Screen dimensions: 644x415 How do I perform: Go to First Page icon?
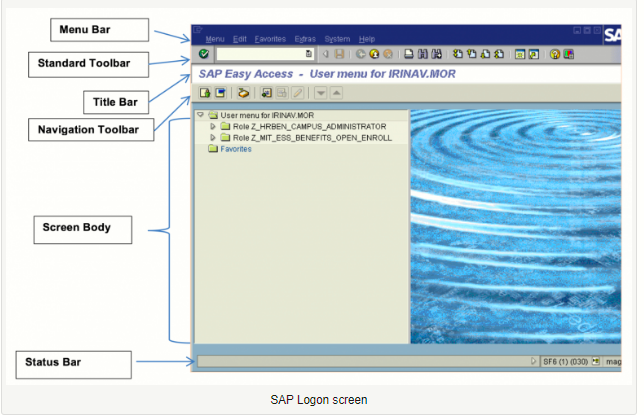coord(458,54)
